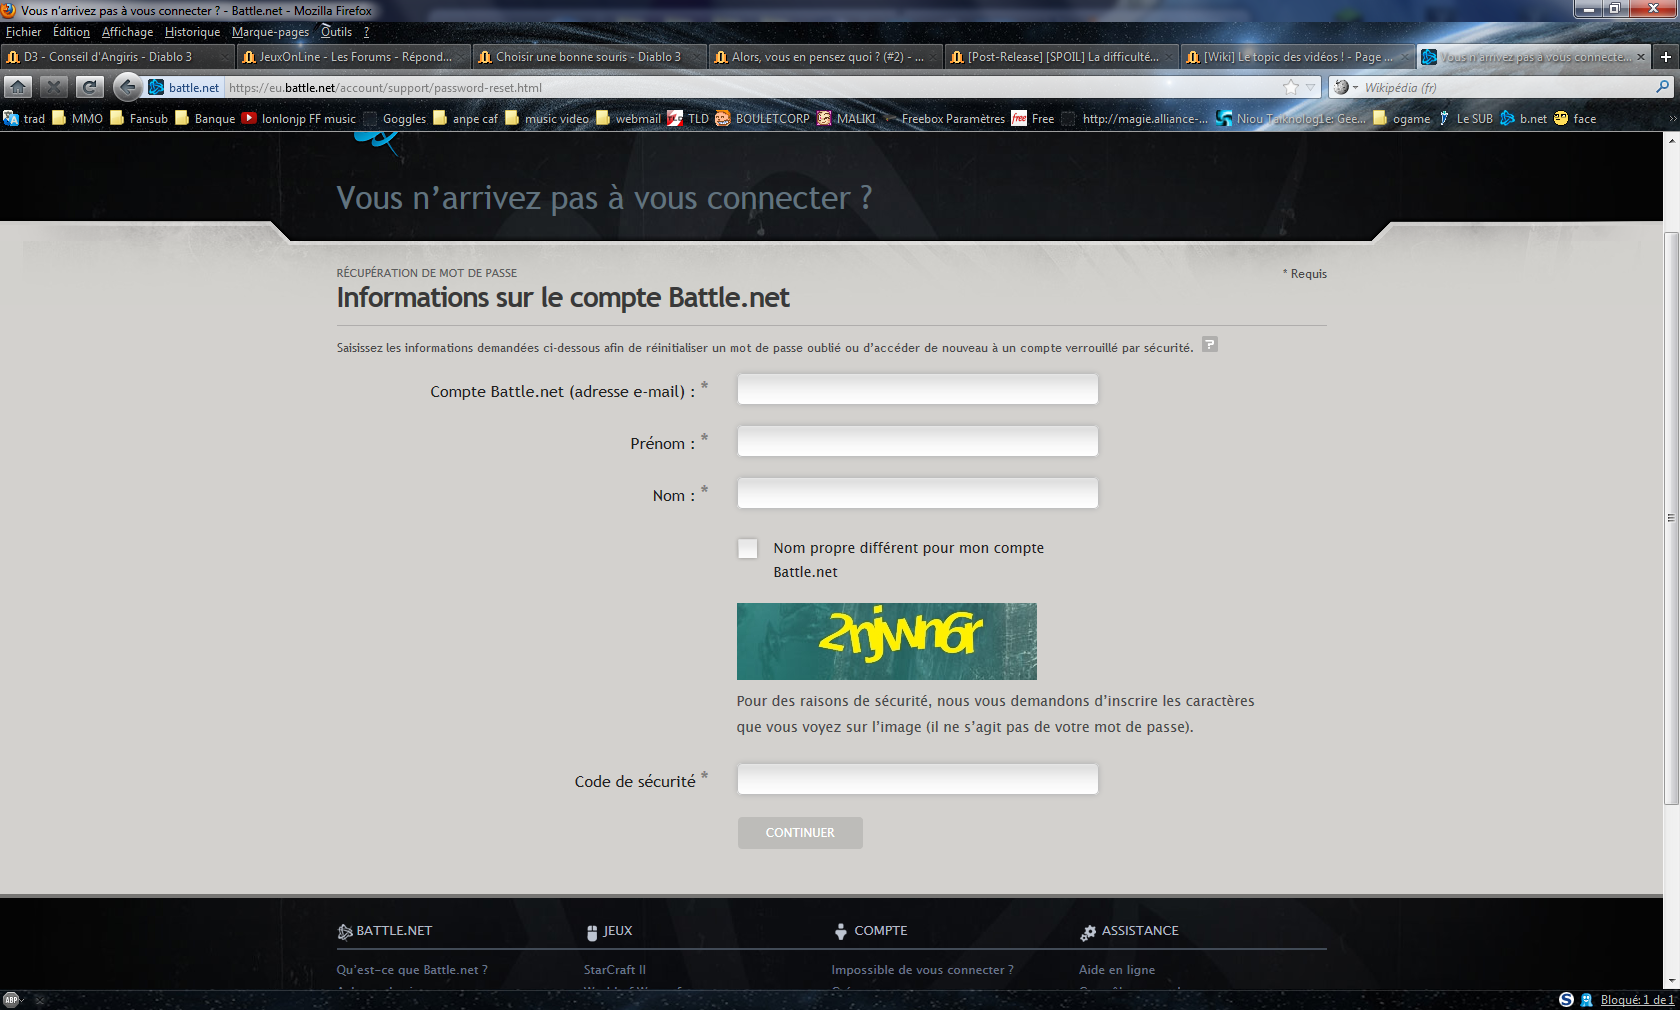Open the URL history dropdown arrow
The width and height of the screenshot is (1680, 1010).
tap(1310, 88)
